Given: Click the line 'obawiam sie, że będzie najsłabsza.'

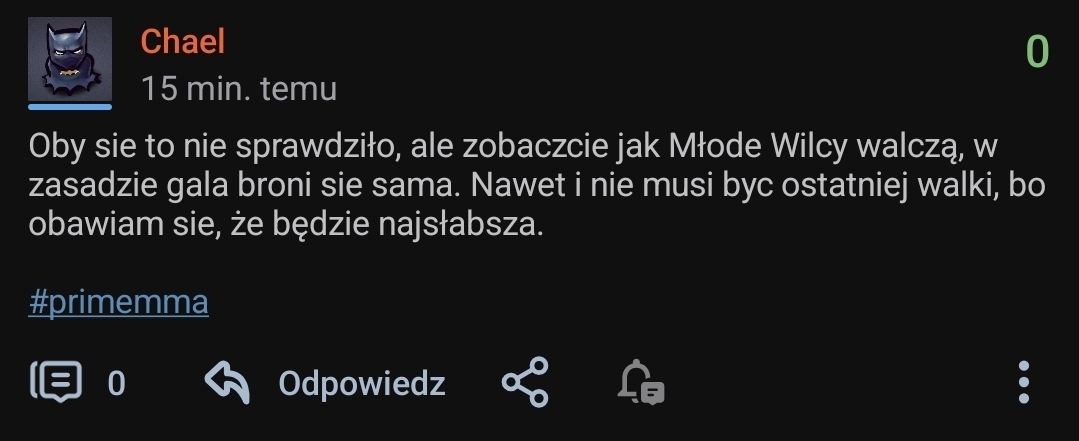Looking at the screenshot, I should tap(286, 225).
